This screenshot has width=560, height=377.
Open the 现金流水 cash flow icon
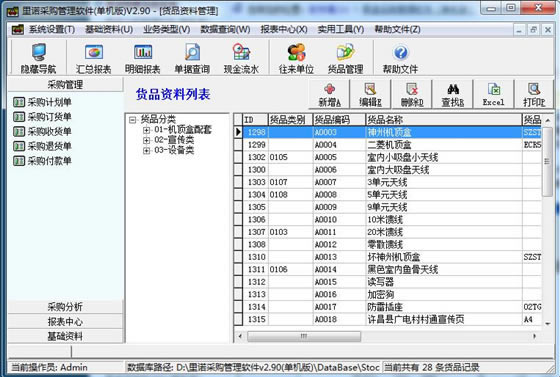(x=241, y=58)
